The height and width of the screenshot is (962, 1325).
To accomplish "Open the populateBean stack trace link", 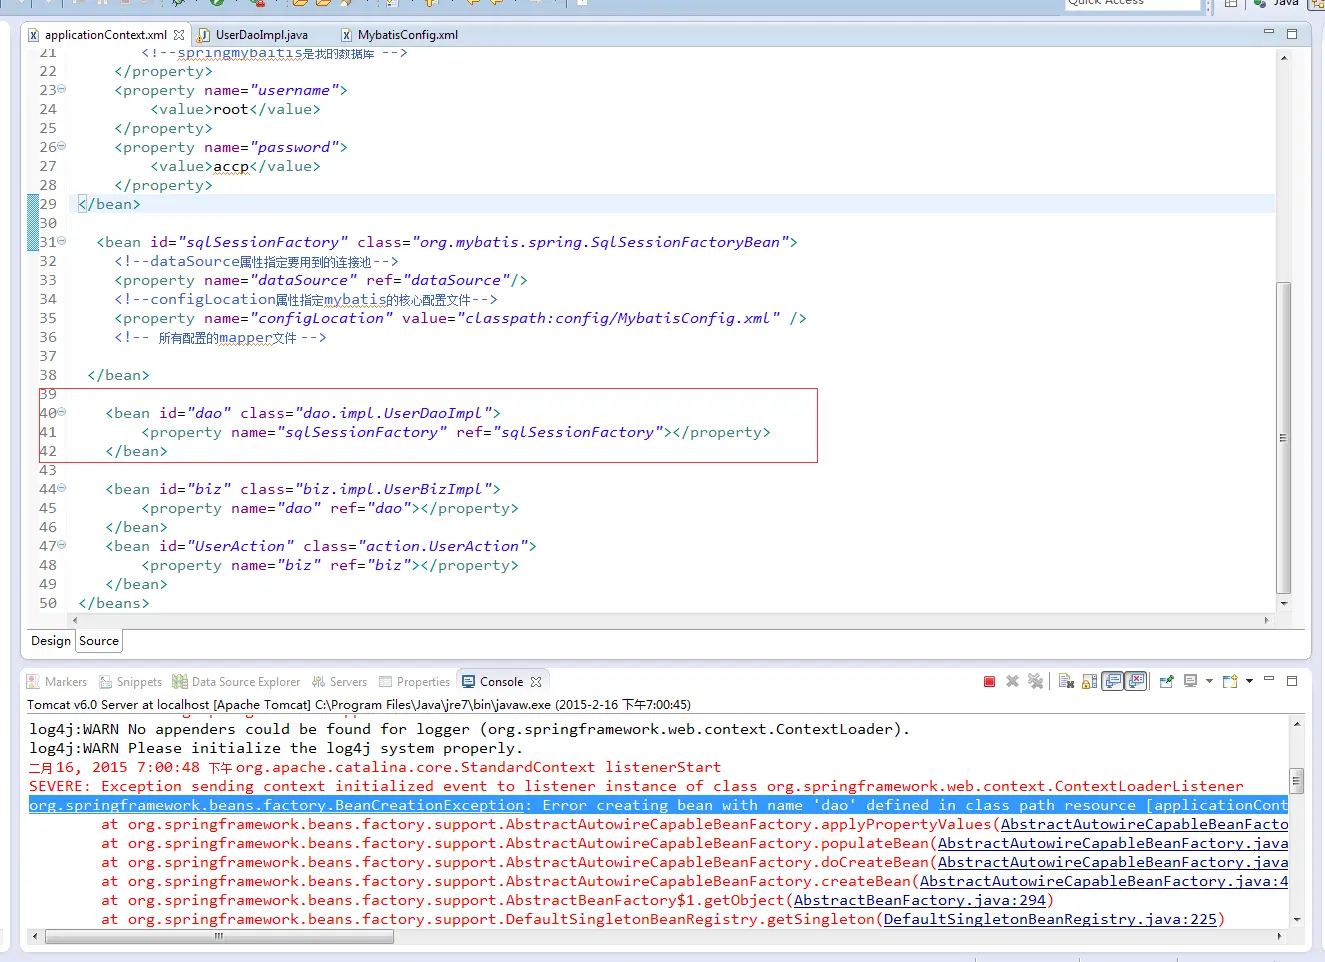I will pos(1113,844).
